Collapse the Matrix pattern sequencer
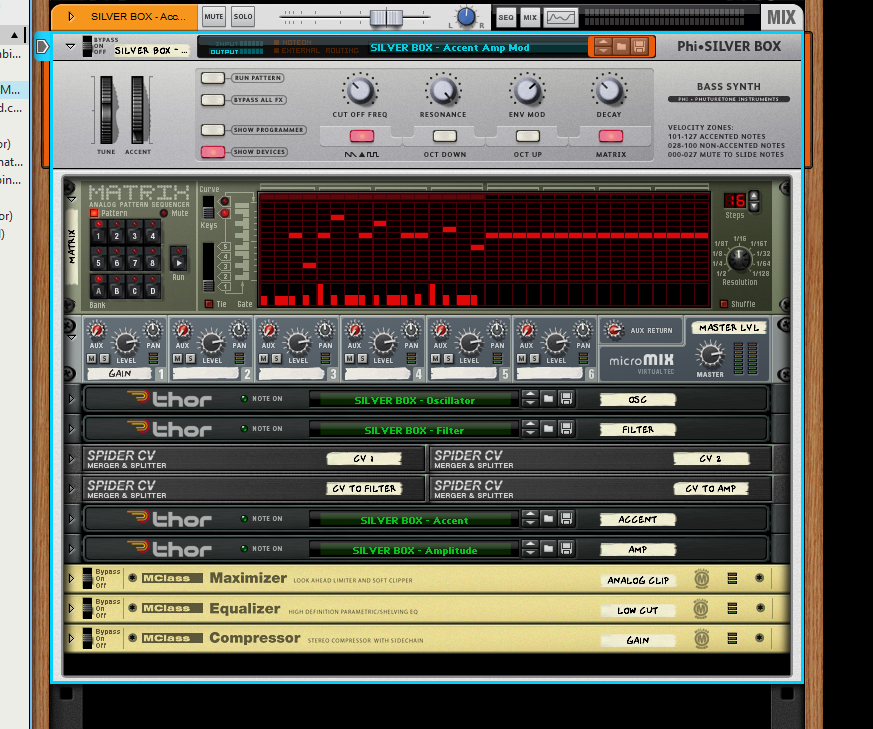 pyautogui.click(x=71, y=199)
